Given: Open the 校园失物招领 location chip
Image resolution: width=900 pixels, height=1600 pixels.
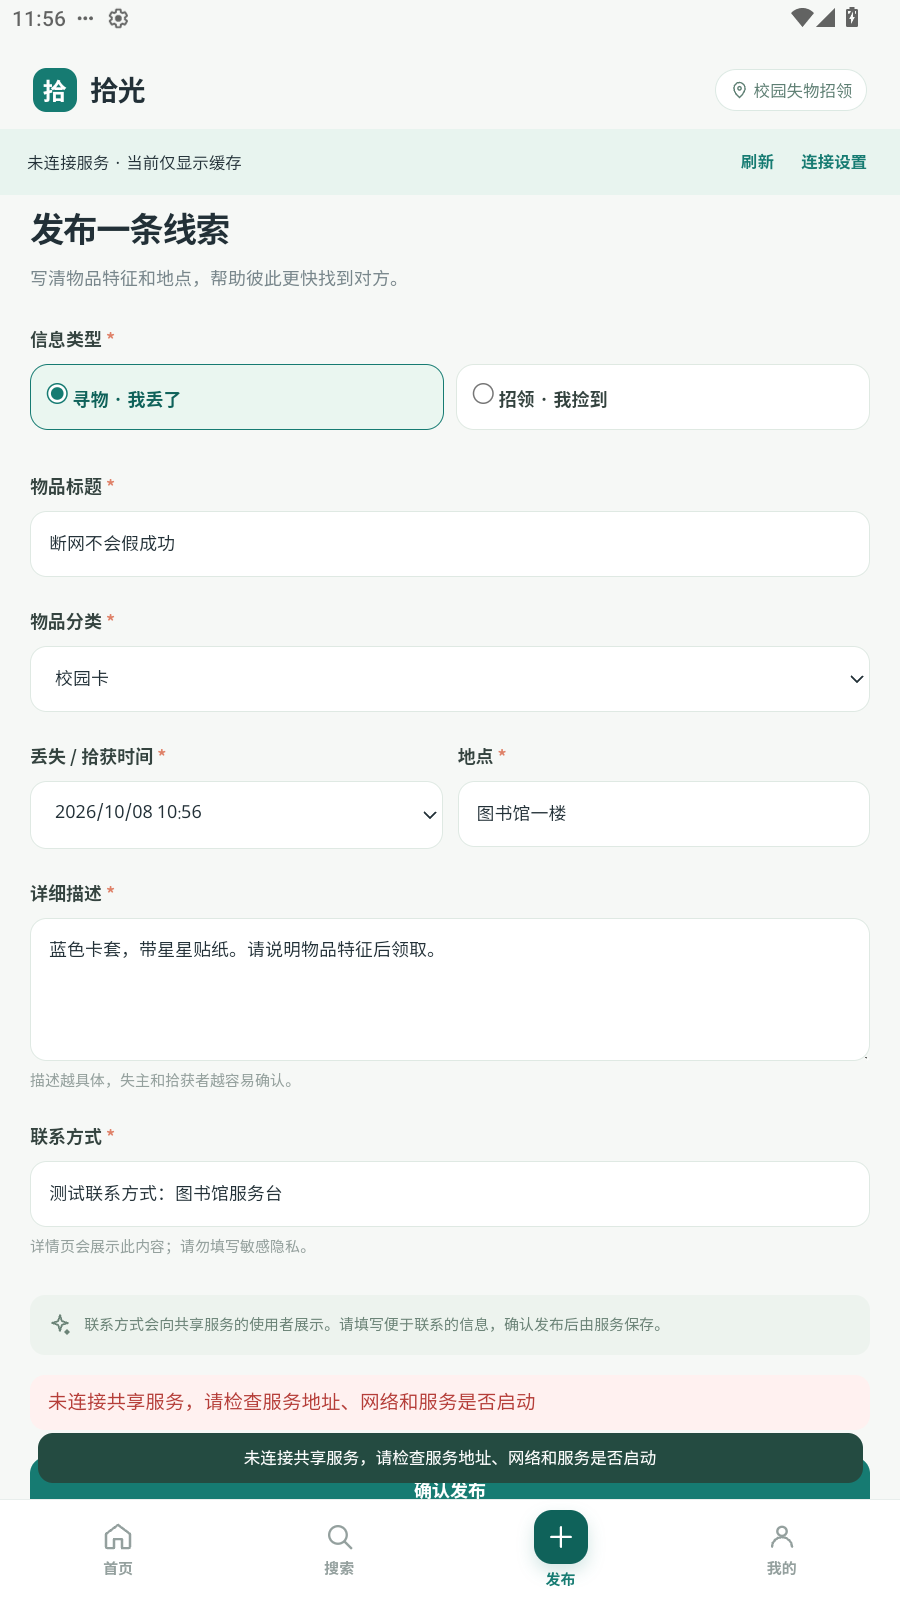Looking at the screenshot, I should (791, 90).
